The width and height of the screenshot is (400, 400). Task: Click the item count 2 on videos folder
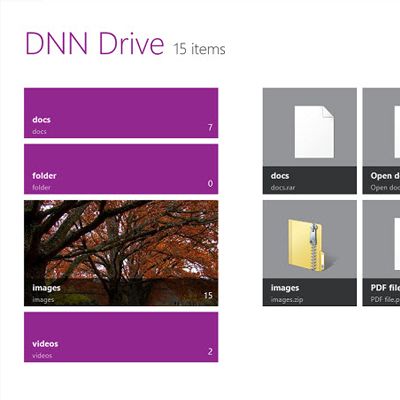coord(210,351)
